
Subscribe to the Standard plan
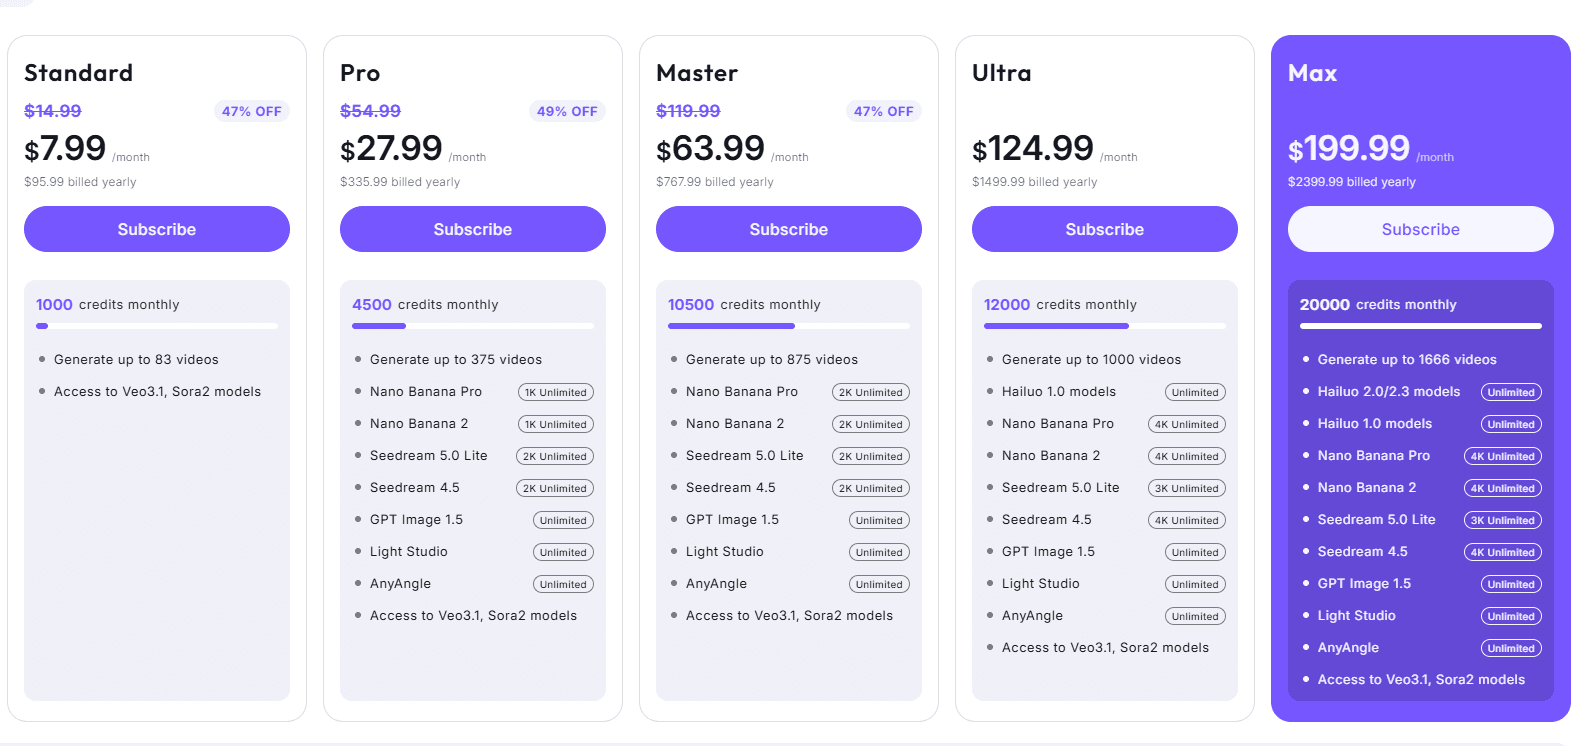click(x=157, y=229)
